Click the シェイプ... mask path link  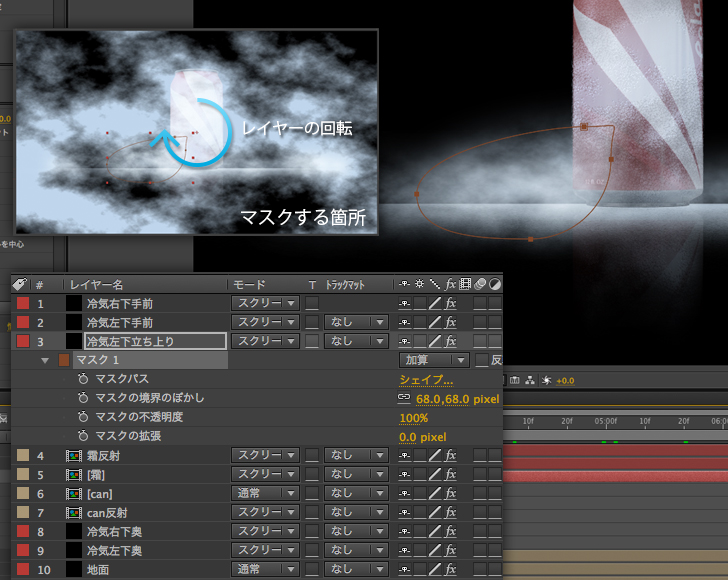pyautogui.click(x=426, y=380)
